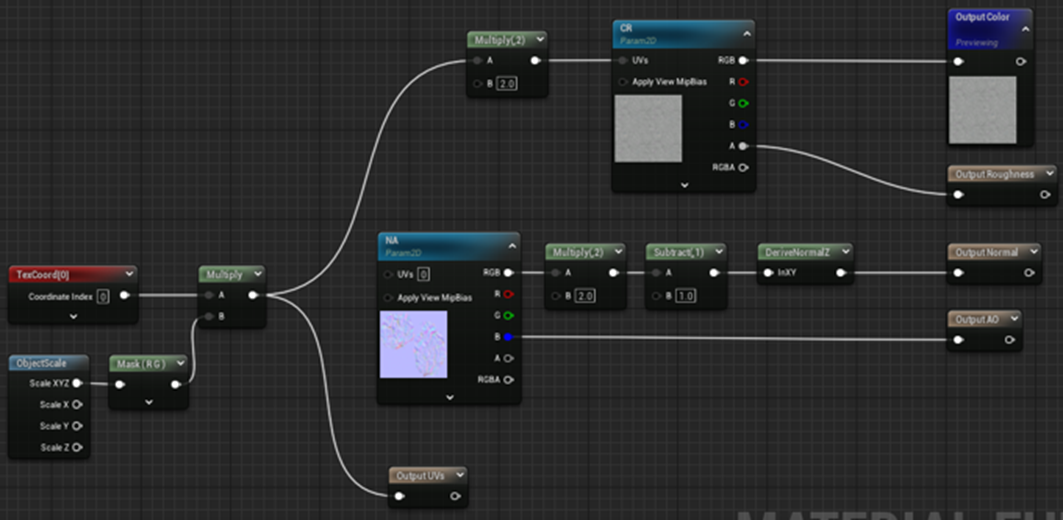Click the NA node's RGBA output pin
Image resolution: width=1063 pixels, height=520 pixels.
tap(508, 380)
